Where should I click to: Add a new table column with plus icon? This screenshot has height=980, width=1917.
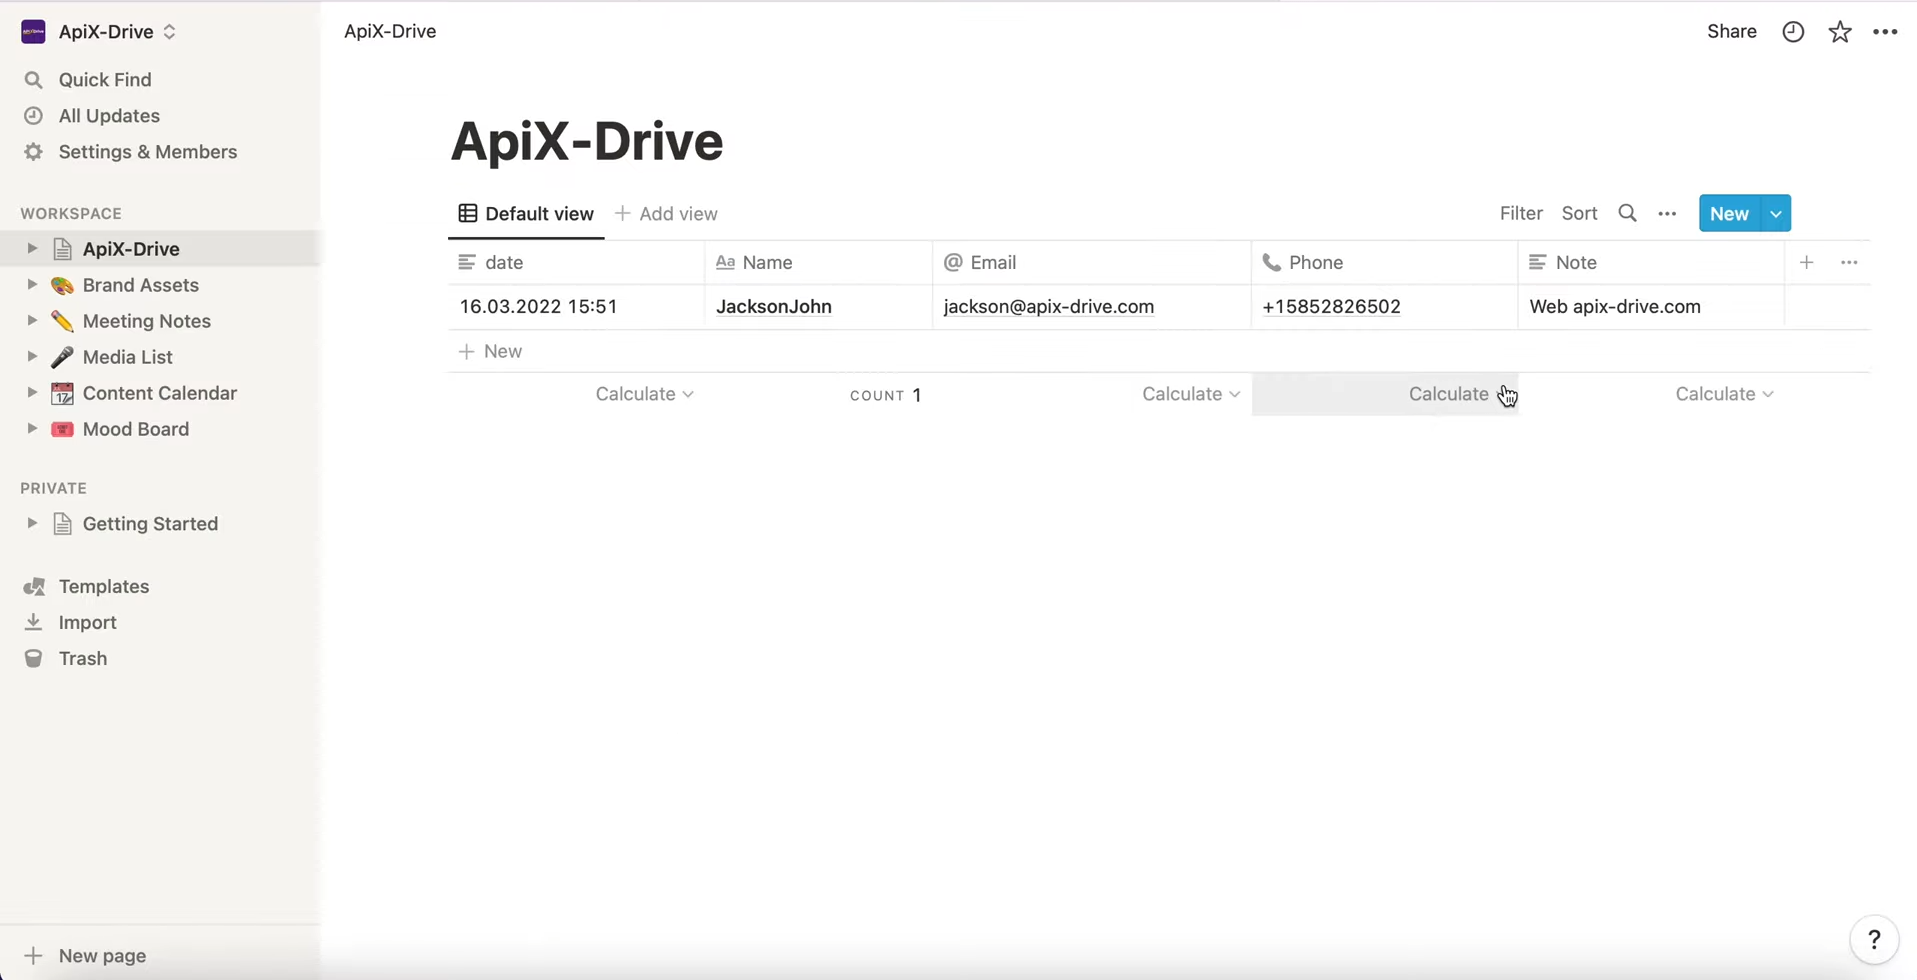[1806, 262]
